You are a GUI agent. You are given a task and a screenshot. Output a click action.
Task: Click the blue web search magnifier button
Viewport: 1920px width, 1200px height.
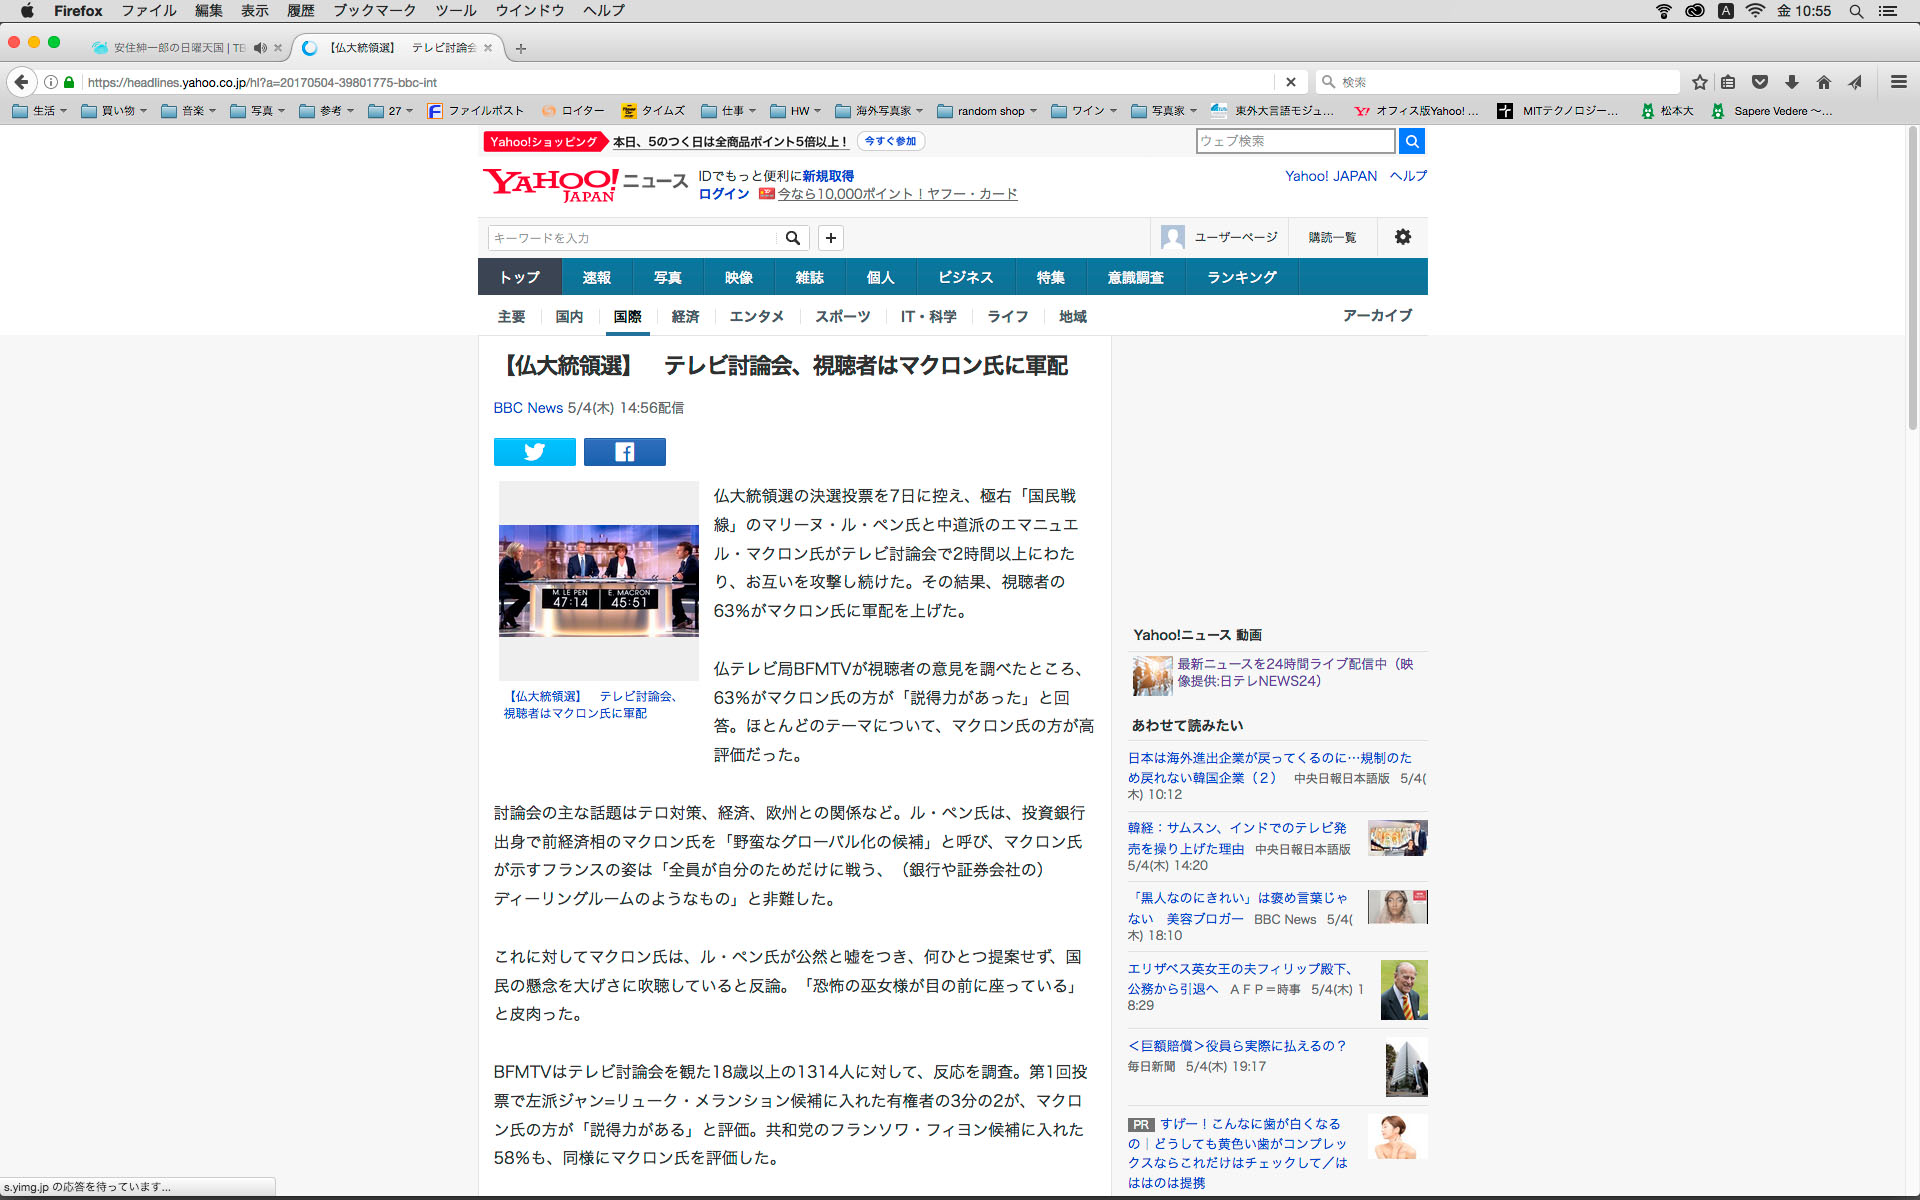pos(1411,141)
